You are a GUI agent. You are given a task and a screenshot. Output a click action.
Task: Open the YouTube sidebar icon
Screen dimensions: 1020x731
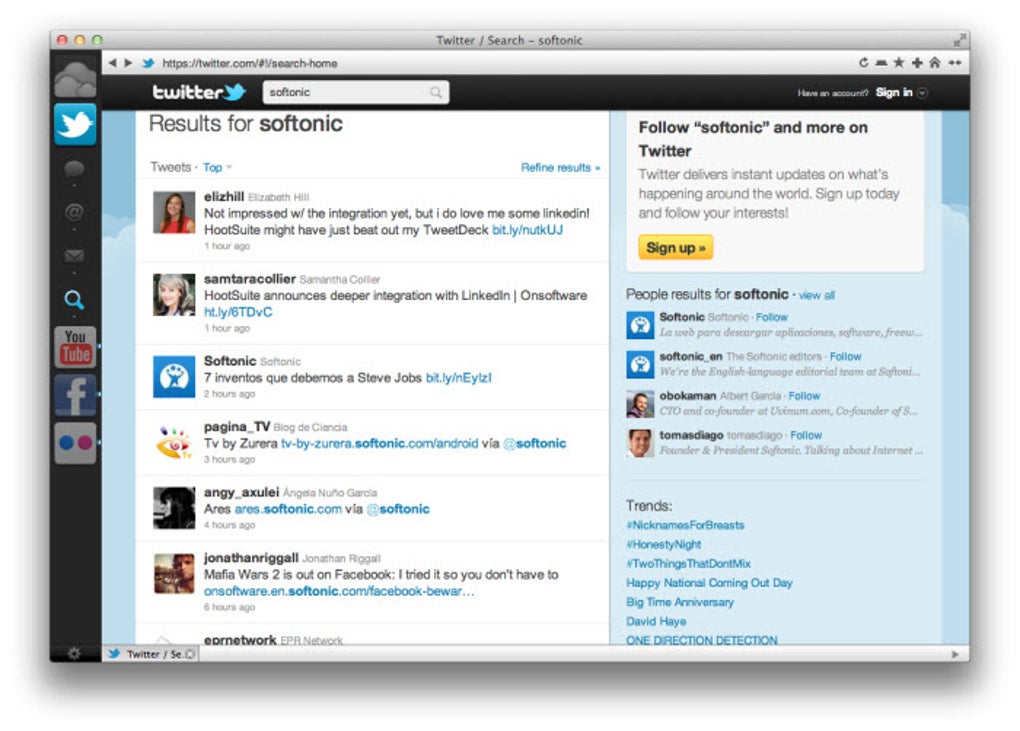75,347
